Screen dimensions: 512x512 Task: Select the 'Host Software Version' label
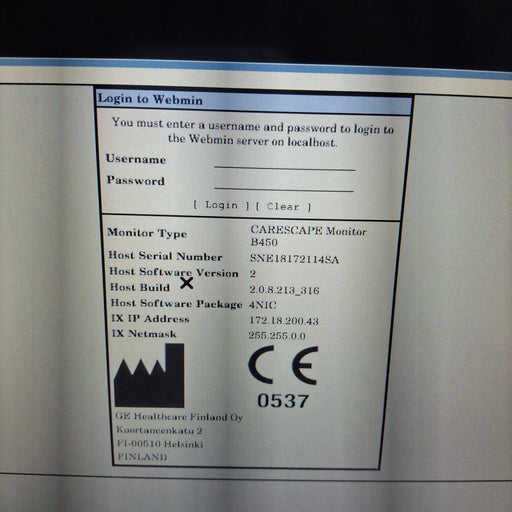pos(174,272)
